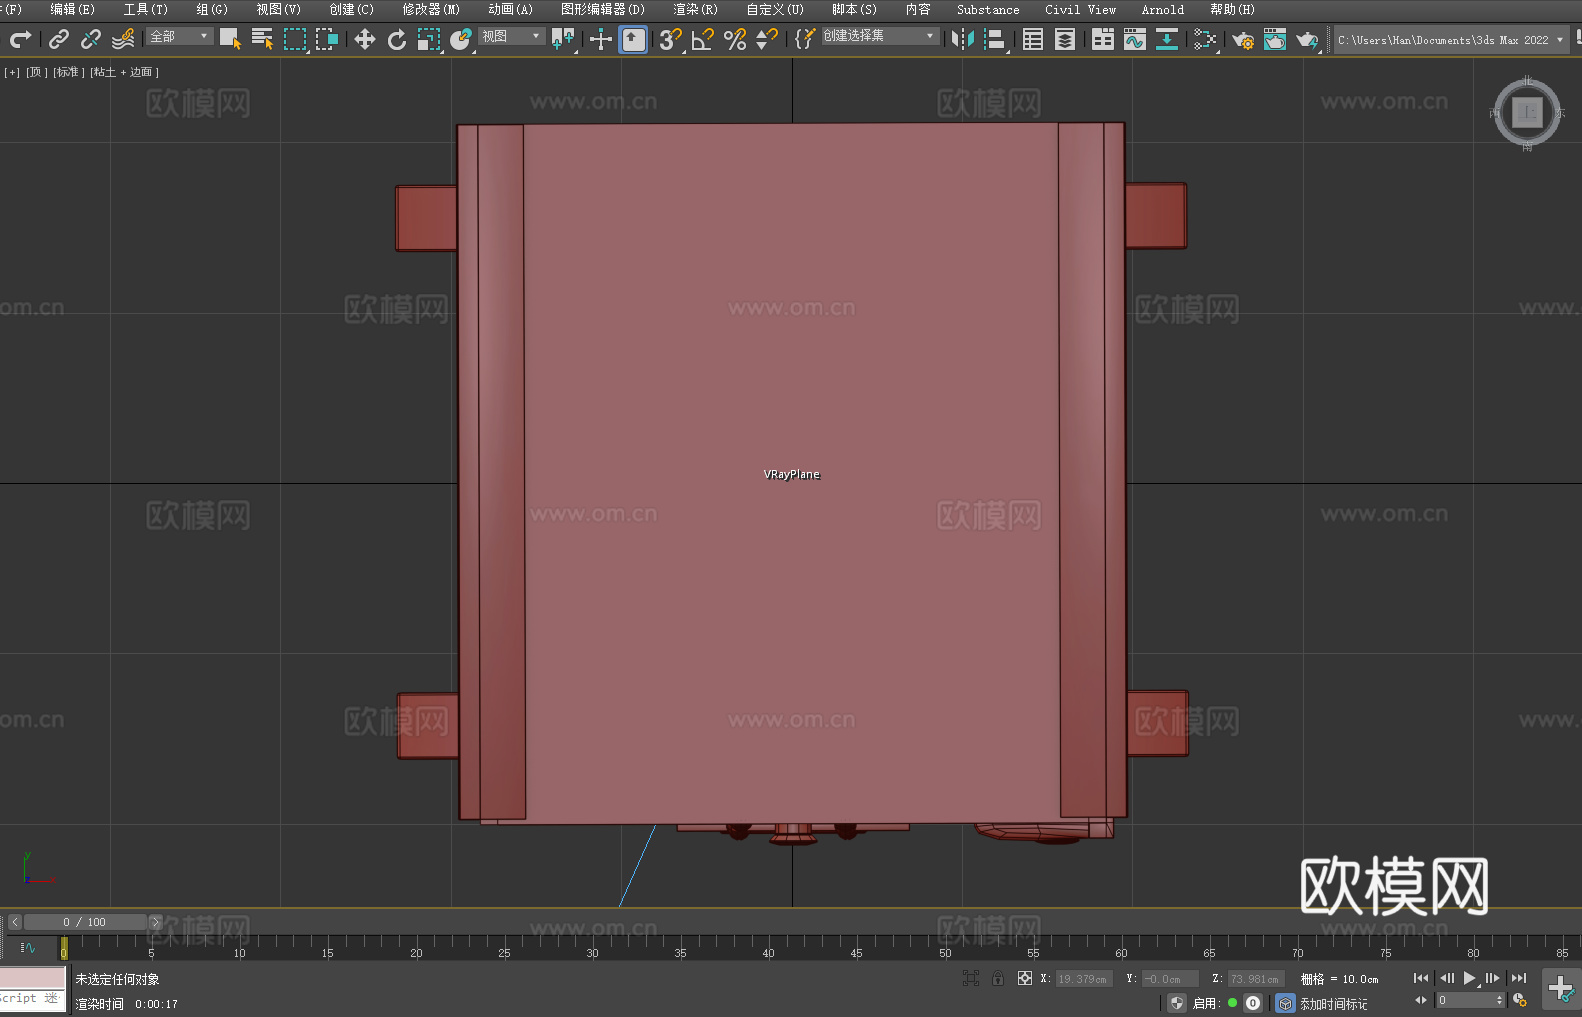This screenshot has width=1582, height=1017.
Task: Open the Substance menu
Action: coord(988,9)
